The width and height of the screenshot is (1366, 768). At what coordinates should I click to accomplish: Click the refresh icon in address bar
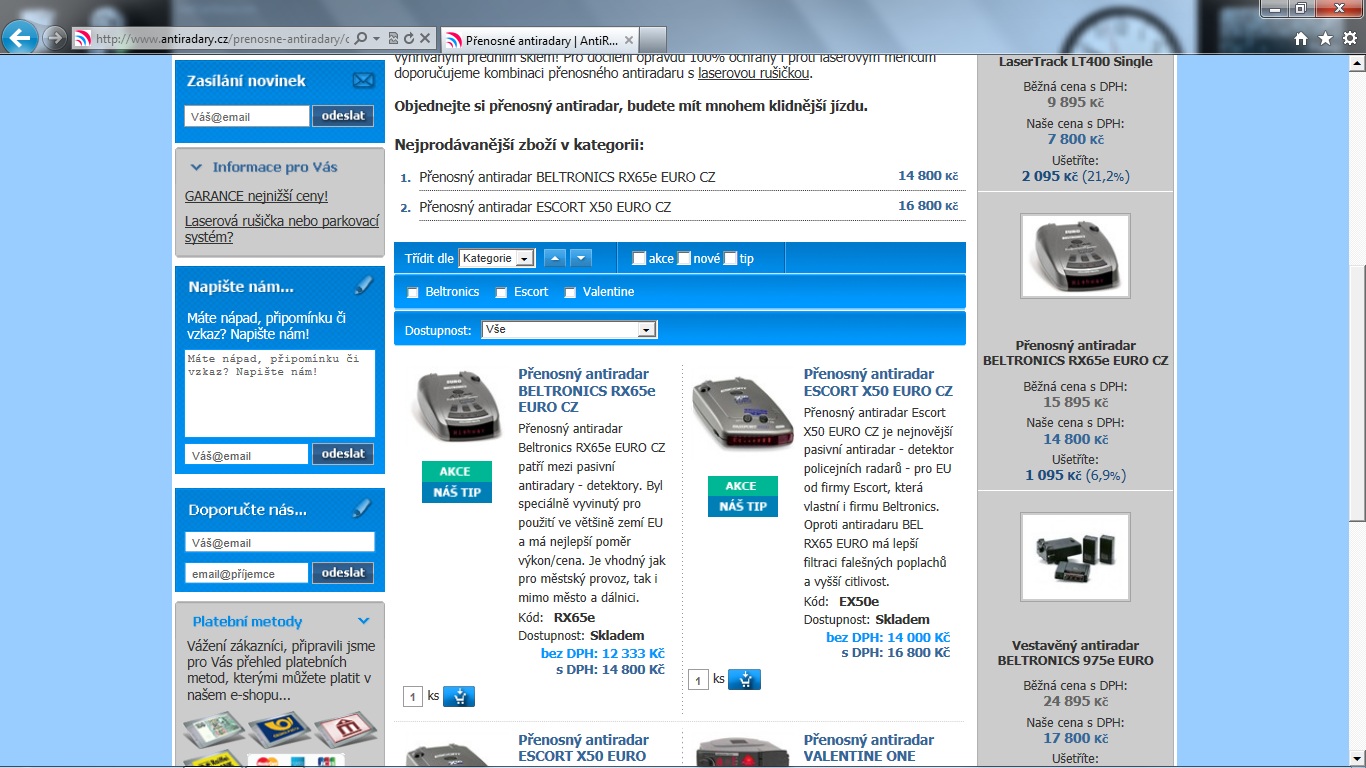click(409, 39)
